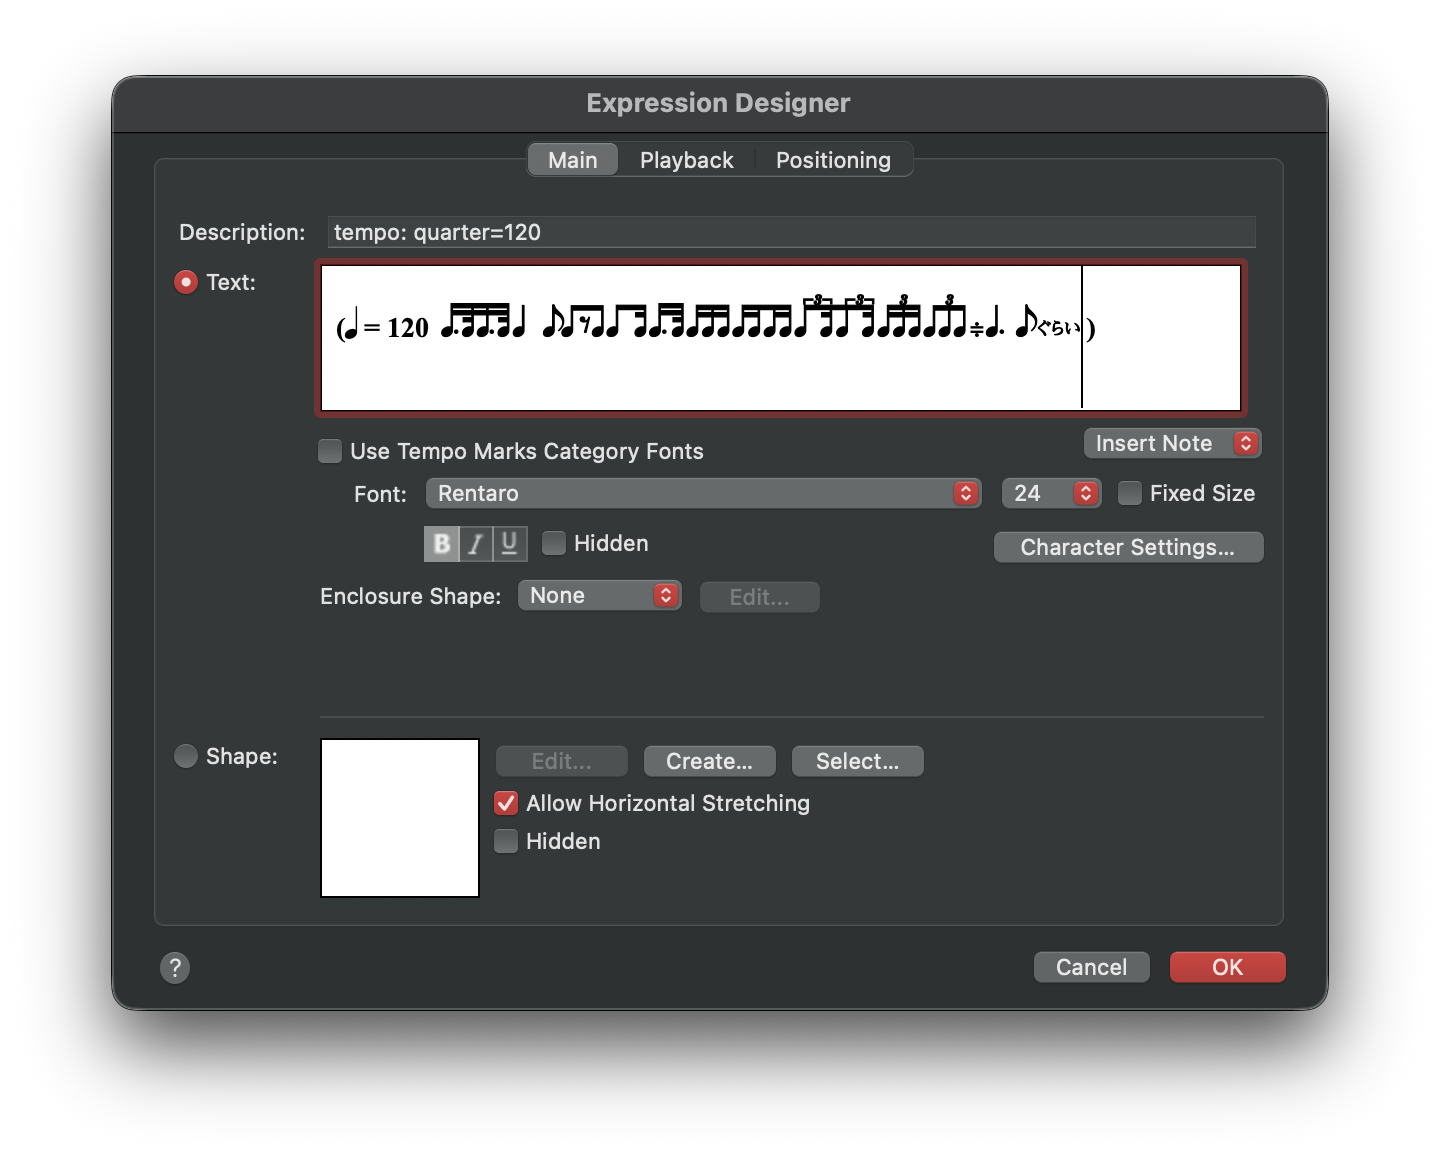The image size is (1440, 1158).
Task: Toggle Bold text style button
Action: tap(441, 544)
